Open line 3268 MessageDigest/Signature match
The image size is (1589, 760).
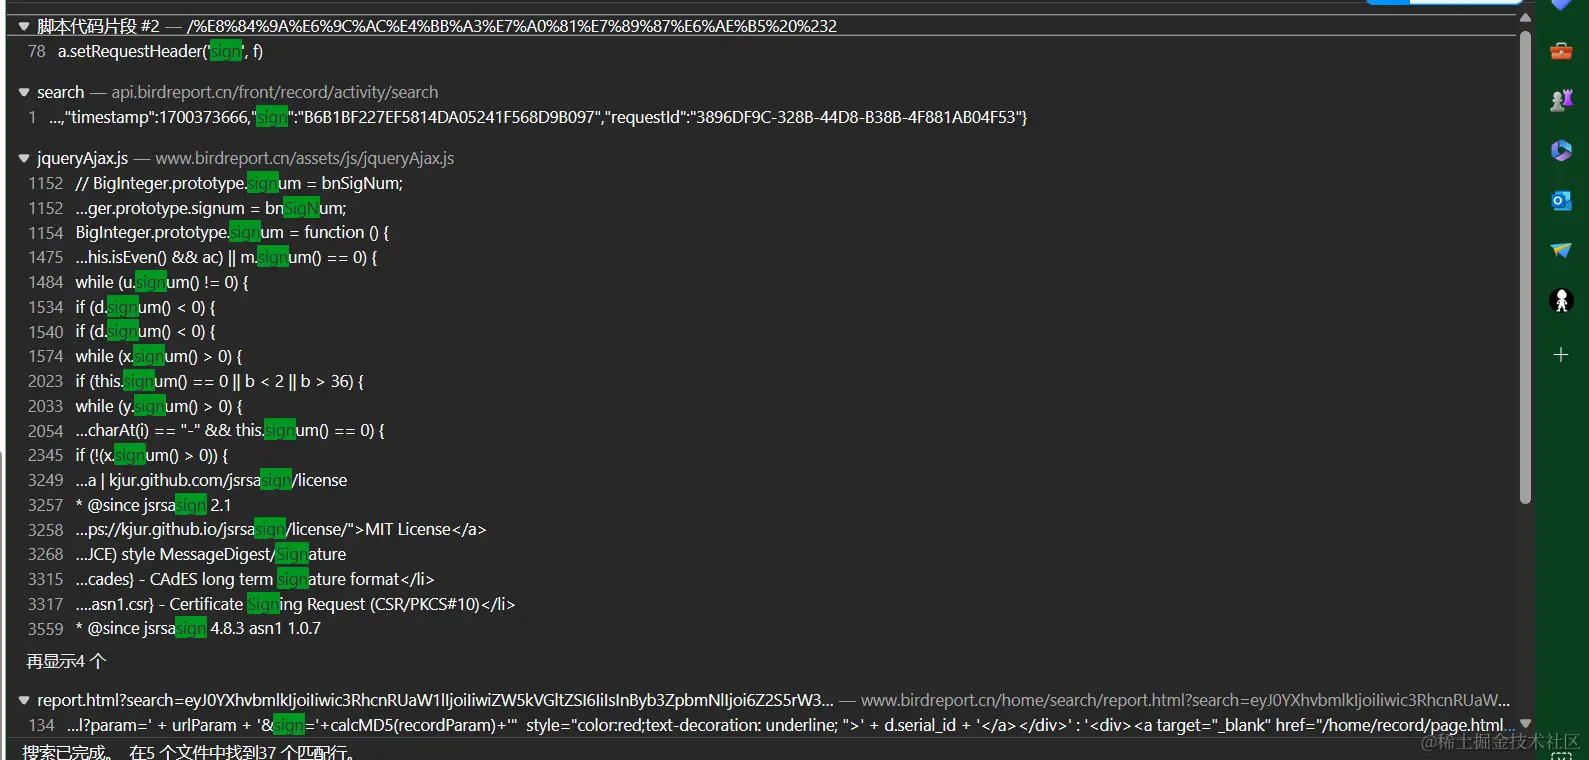210,554
